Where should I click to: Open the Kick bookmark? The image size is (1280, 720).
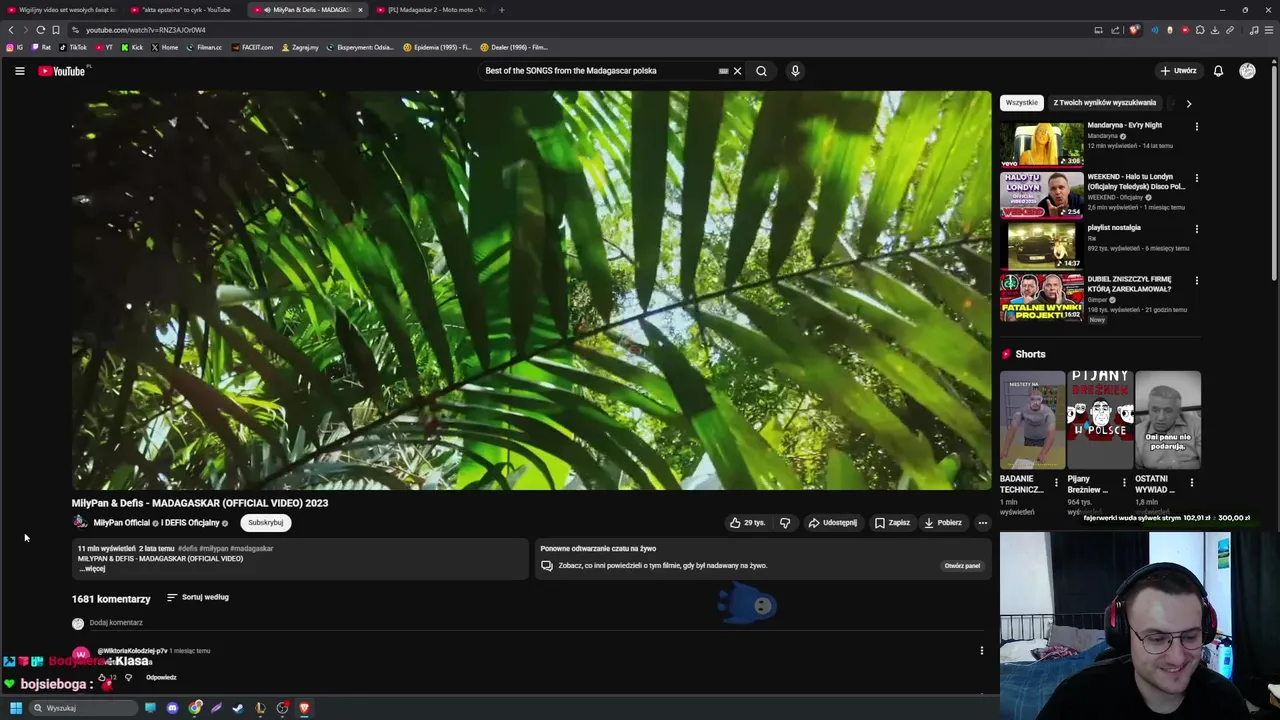[x=132, y=47]
